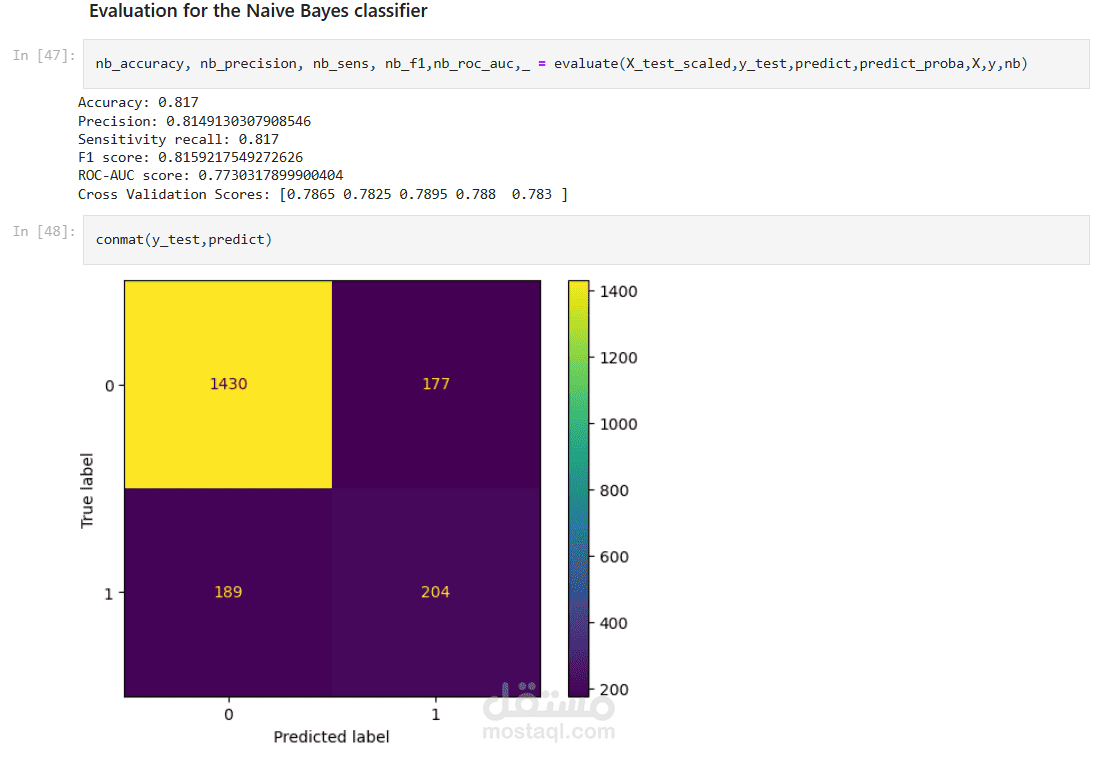Click the viridis colorbar scale
The width and height of the screenshot is (1099, 758).
click(578, 488)
